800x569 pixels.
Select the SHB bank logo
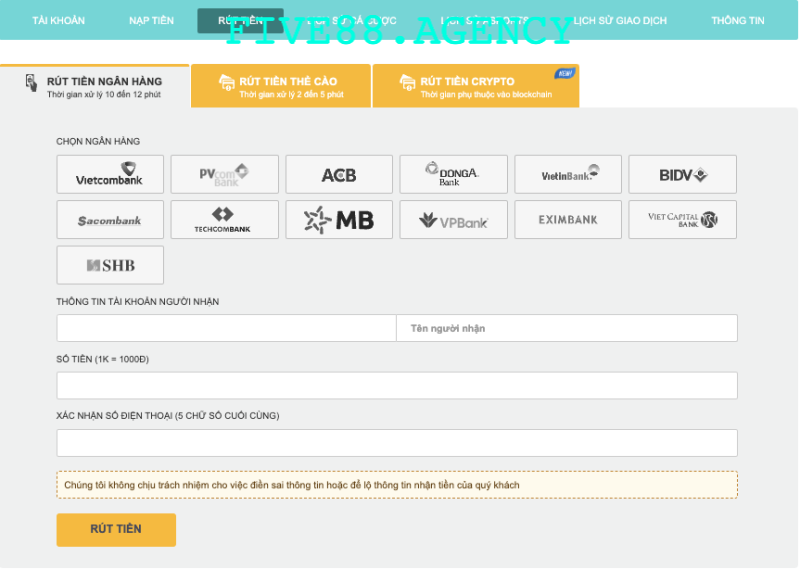point(110,265)
